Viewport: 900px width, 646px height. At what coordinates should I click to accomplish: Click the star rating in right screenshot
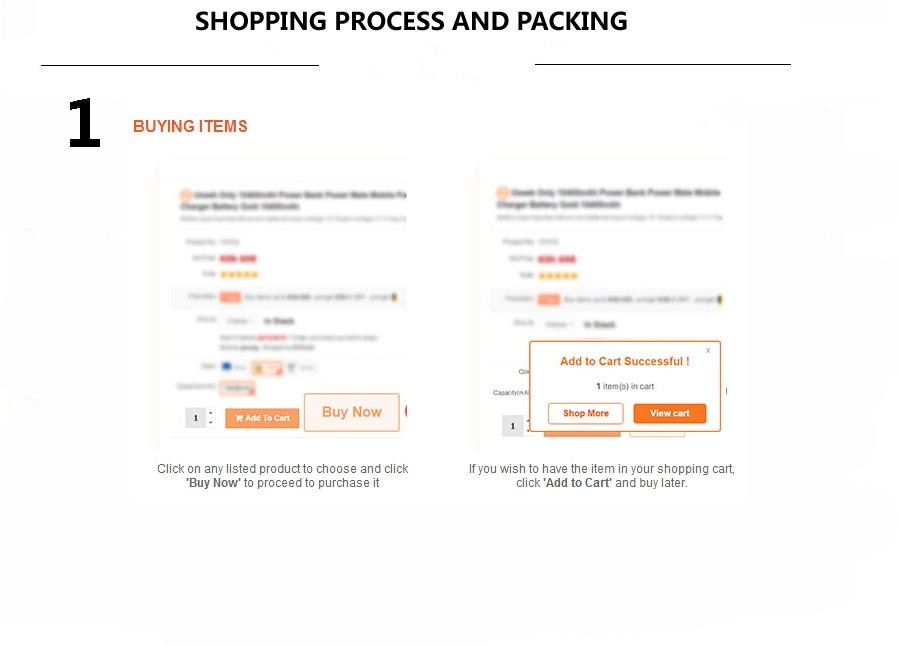coord(558,276)
